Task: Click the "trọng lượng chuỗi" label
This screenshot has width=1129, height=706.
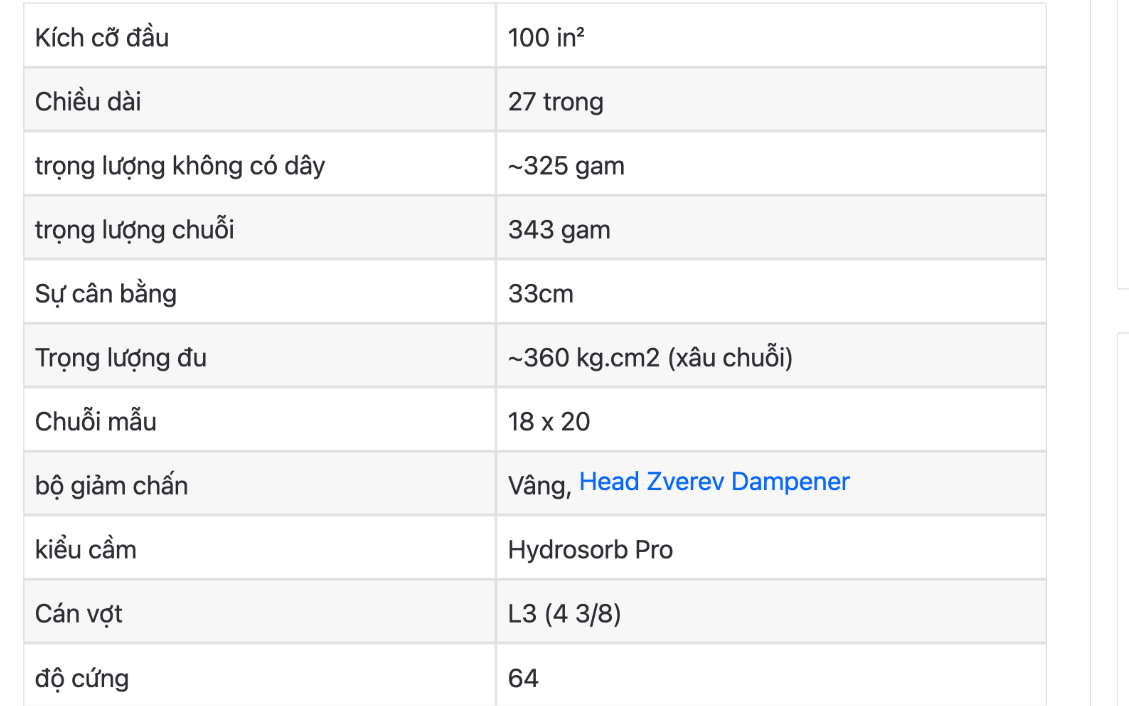Action: pyautogui.click(x=135, y=230)
